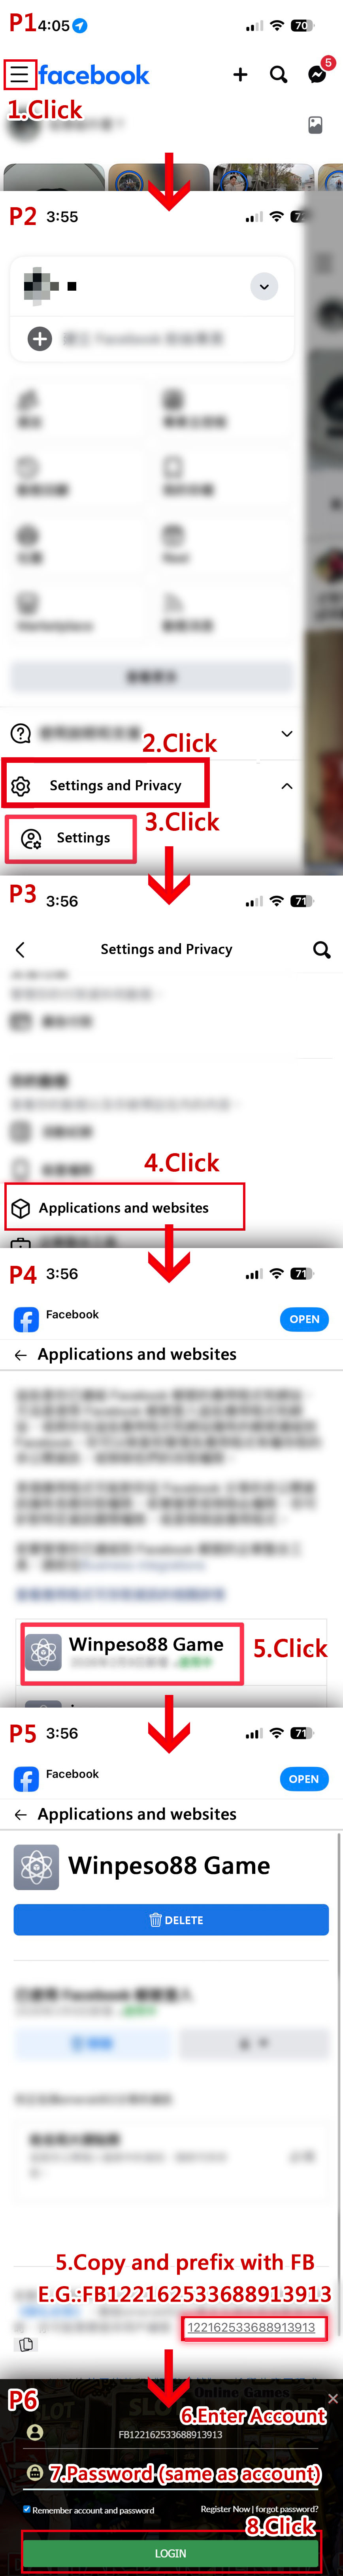Expand the profile switcher dropdown arrow
Image resolution: width=343 pixels, height=2576 pixels.
pyautogui.click(x=264, y=287)
